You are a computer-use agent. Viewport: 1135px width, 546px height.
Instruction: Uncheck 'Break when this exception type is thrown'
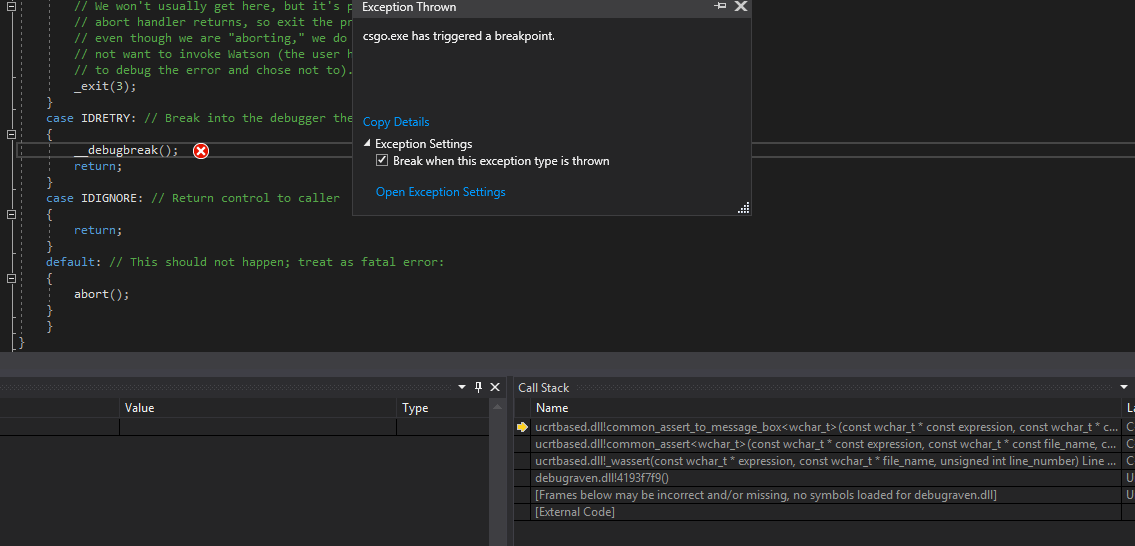[382, 161]
